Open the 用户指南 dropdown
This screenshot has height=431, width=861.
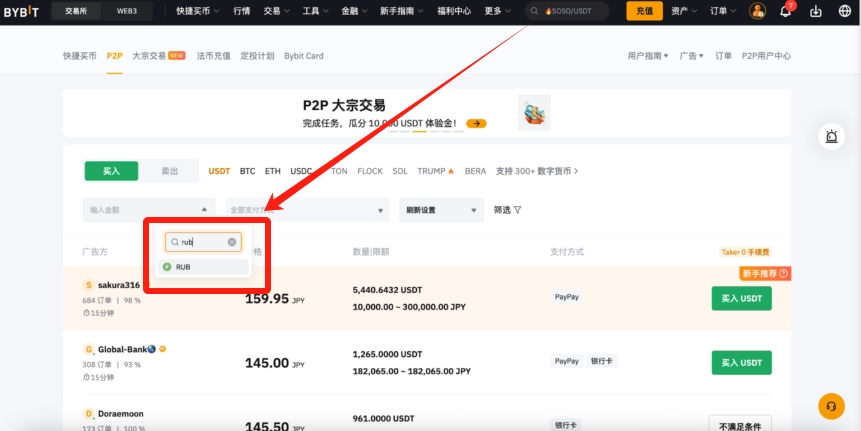pos(648,56)
